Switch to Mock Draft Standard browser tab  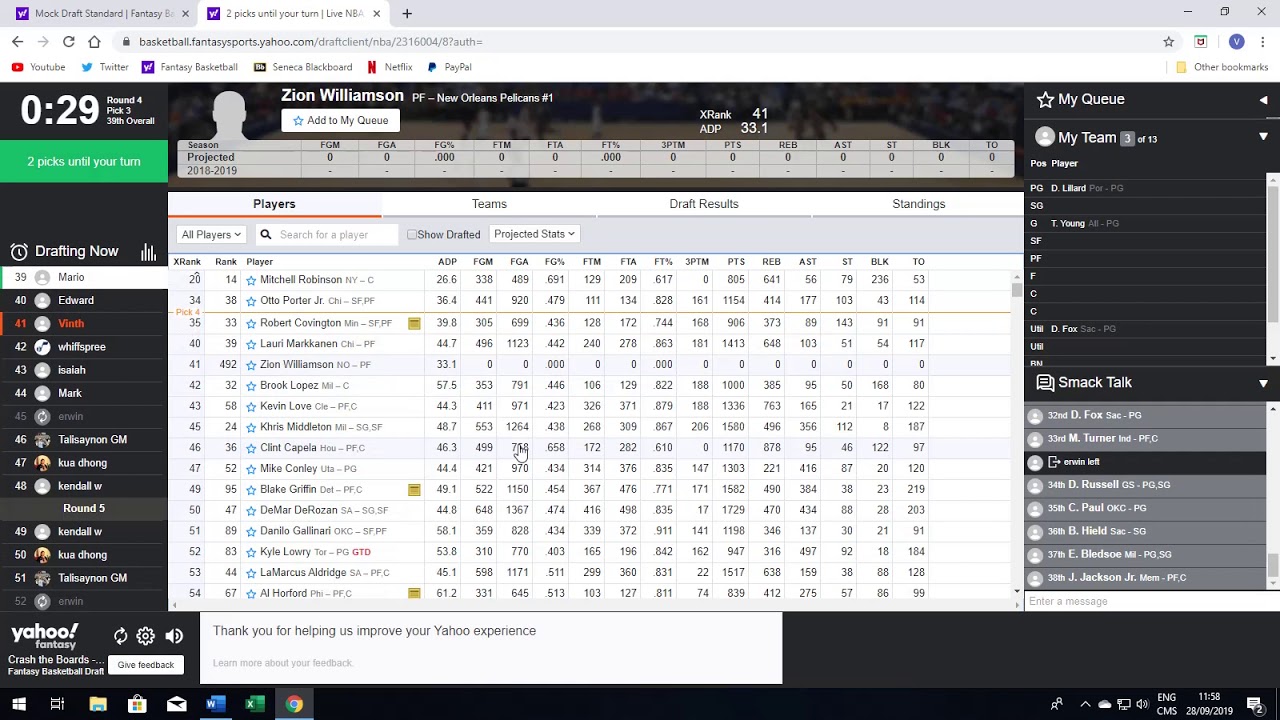pos(103,14)
